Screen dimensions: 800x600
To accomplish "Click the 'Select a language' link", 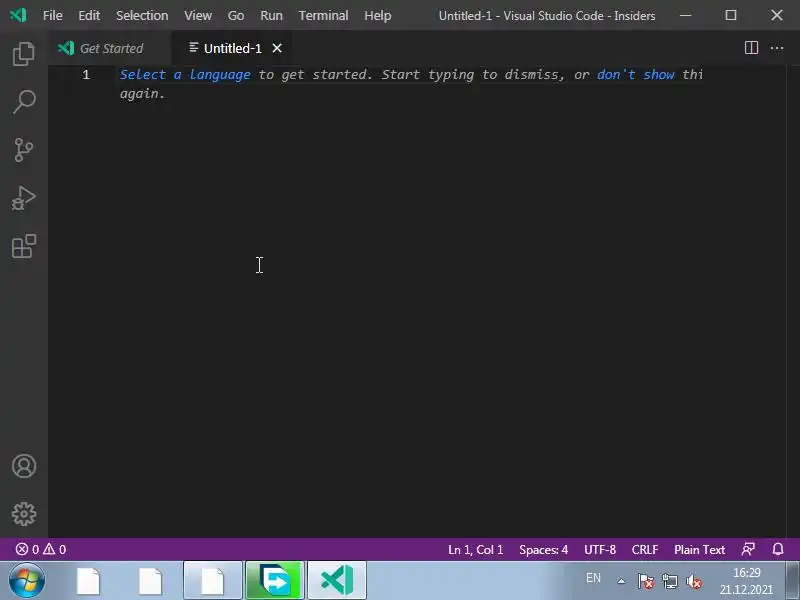I will [185, 74].
